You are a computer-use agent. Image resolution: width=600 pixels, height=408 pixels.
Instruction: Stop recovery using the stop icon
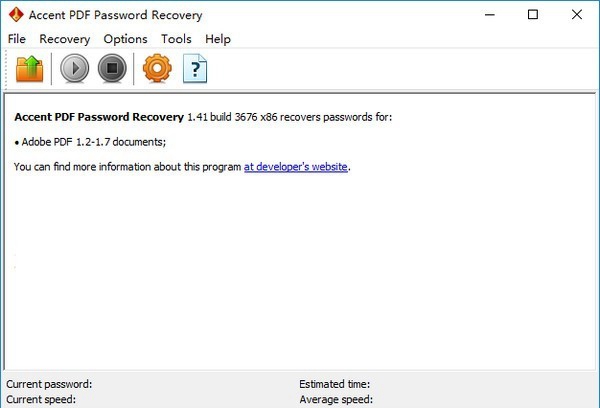[112, 69]
